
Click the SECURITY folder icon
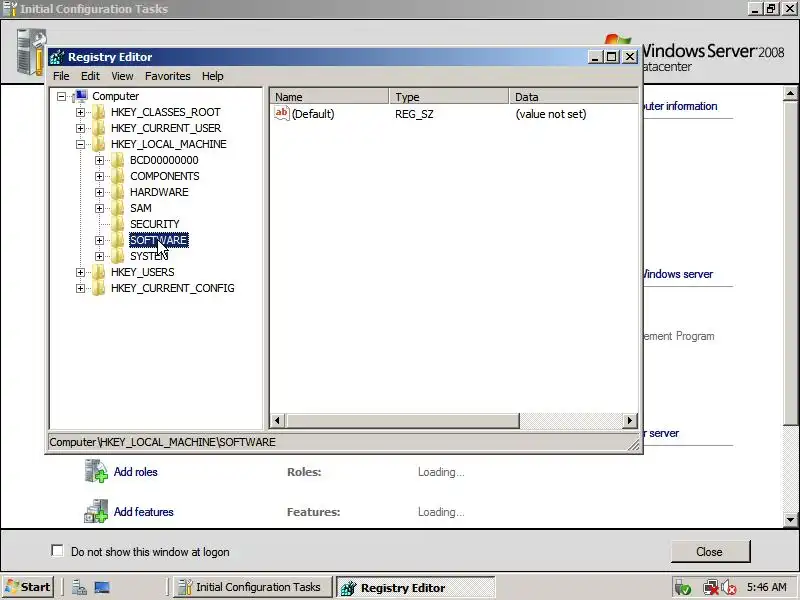[x=118, y=224]
